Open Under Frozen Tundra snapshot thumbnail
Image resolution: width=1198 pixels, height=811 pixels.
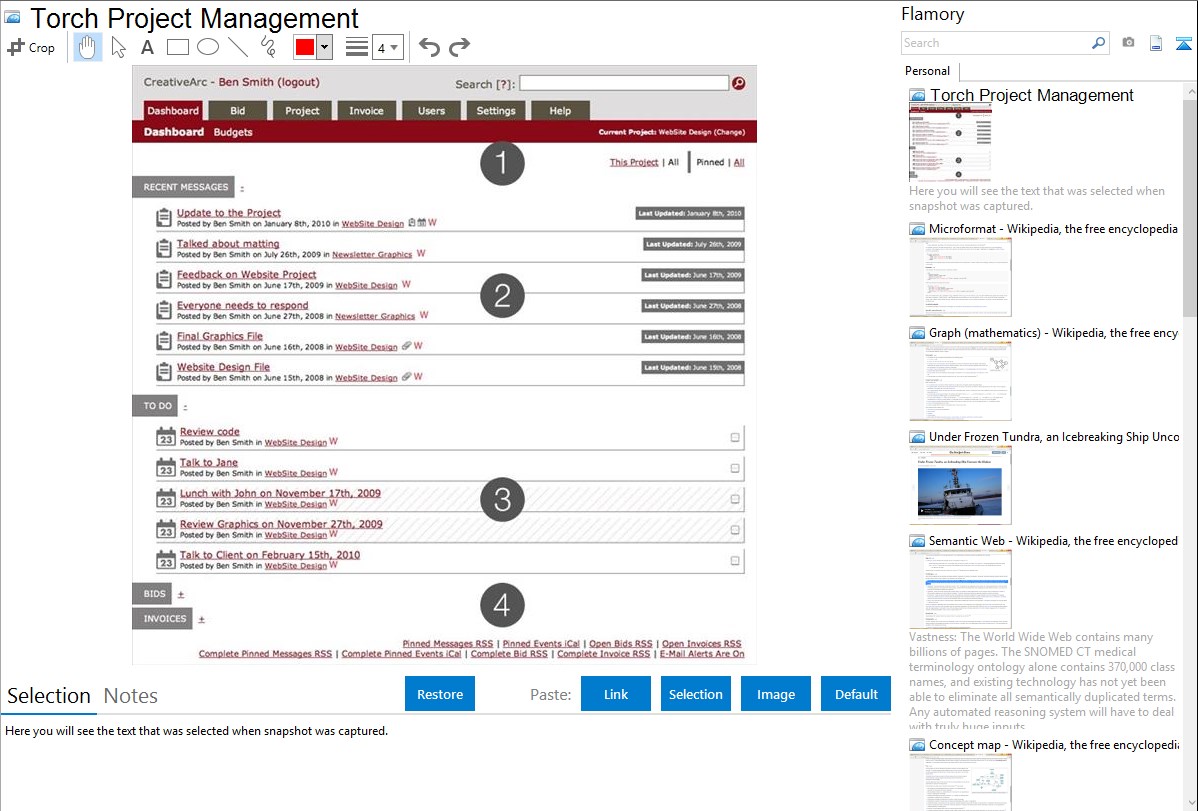(x=960, y=485)
